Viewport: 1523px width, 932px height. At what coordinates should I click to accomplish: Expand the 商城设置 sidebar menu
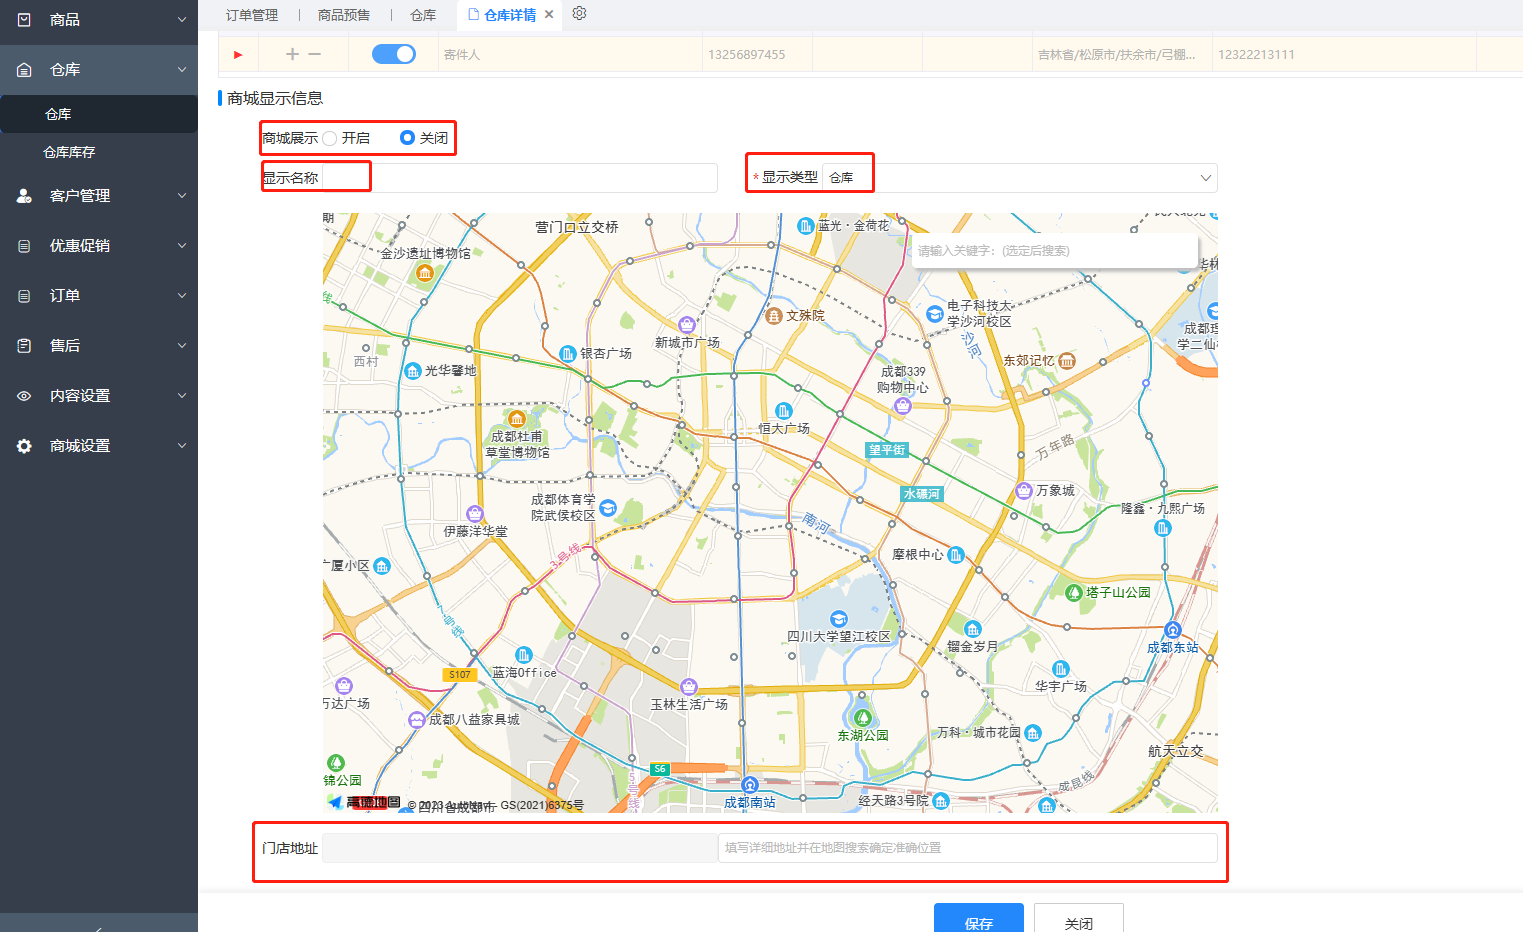point(182,445)
